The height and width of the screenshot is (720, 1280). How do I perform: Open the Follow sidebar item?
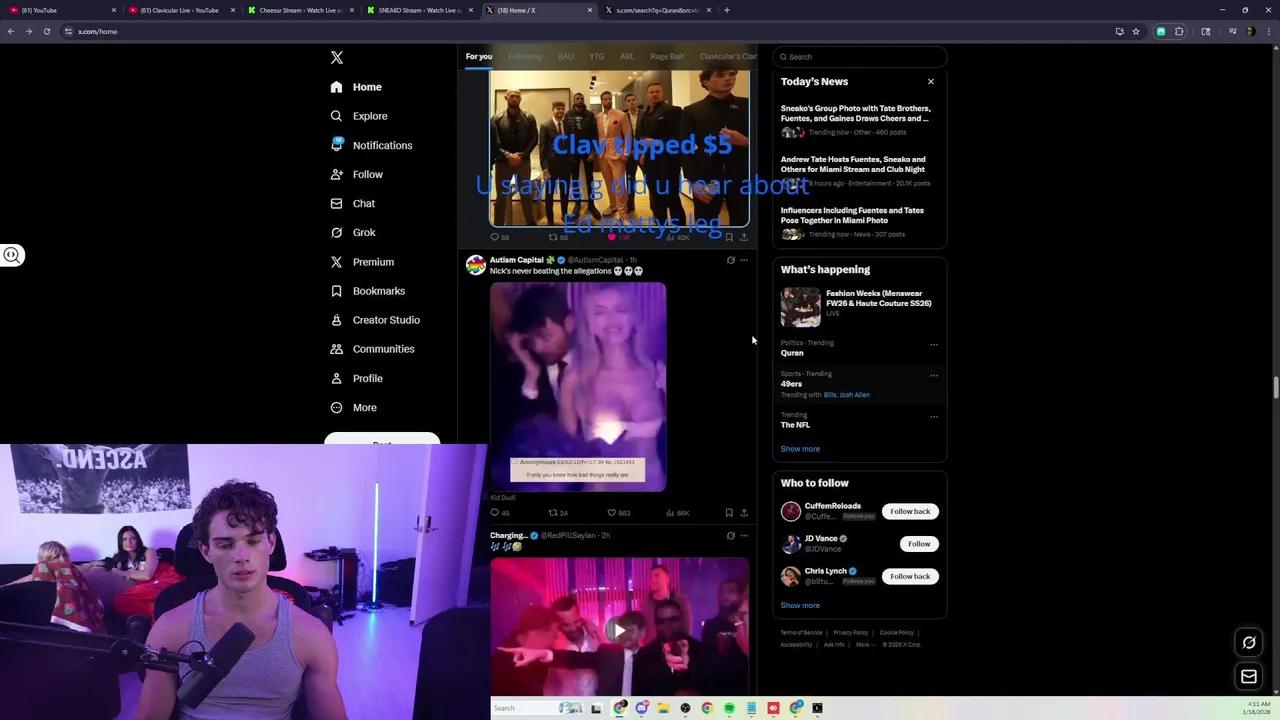(x=356, y=174)
